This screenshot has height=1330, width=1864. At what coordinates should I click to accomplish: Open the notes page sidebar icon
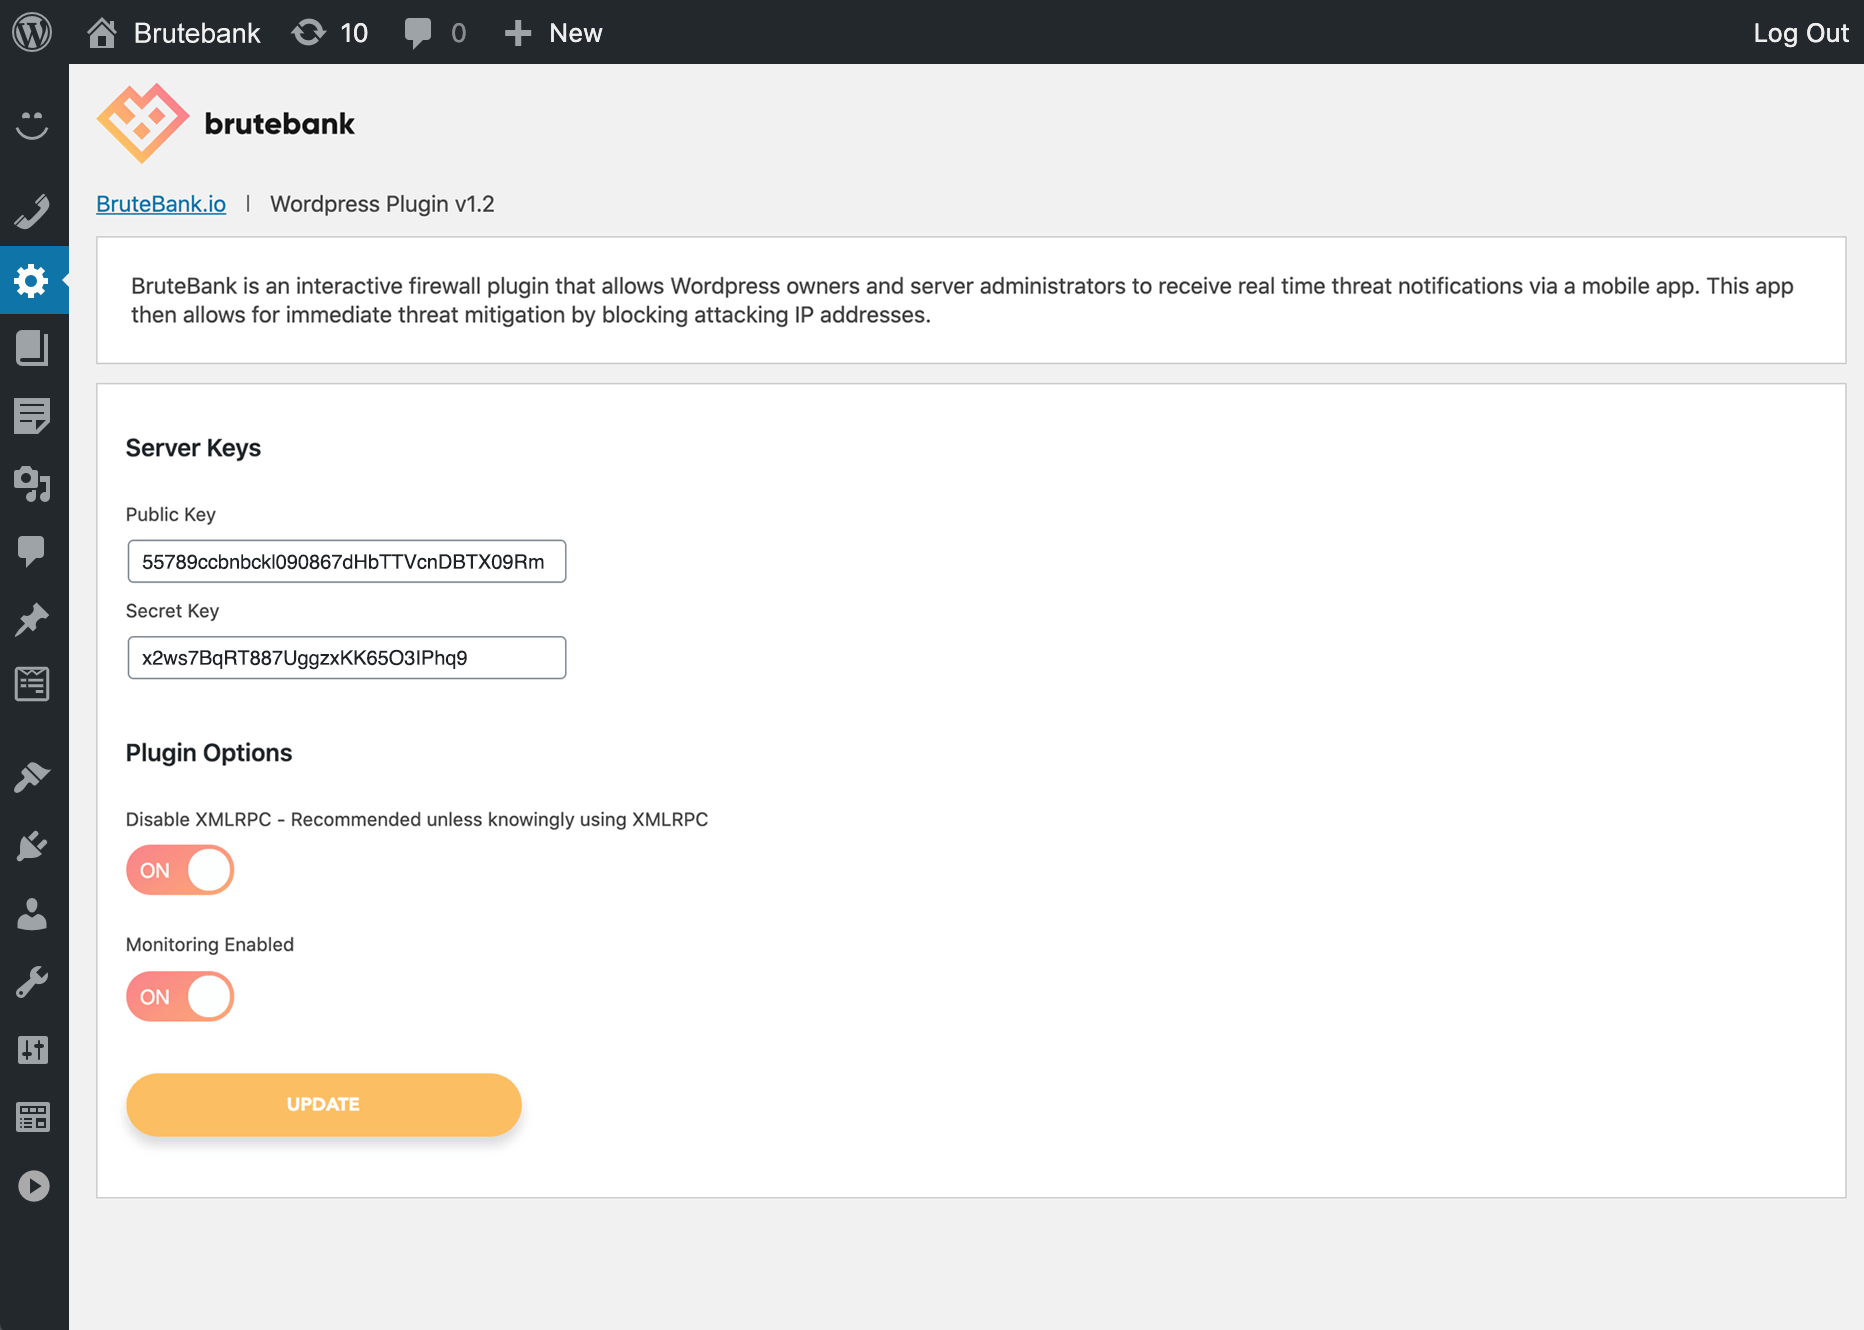tap(32, 416)
